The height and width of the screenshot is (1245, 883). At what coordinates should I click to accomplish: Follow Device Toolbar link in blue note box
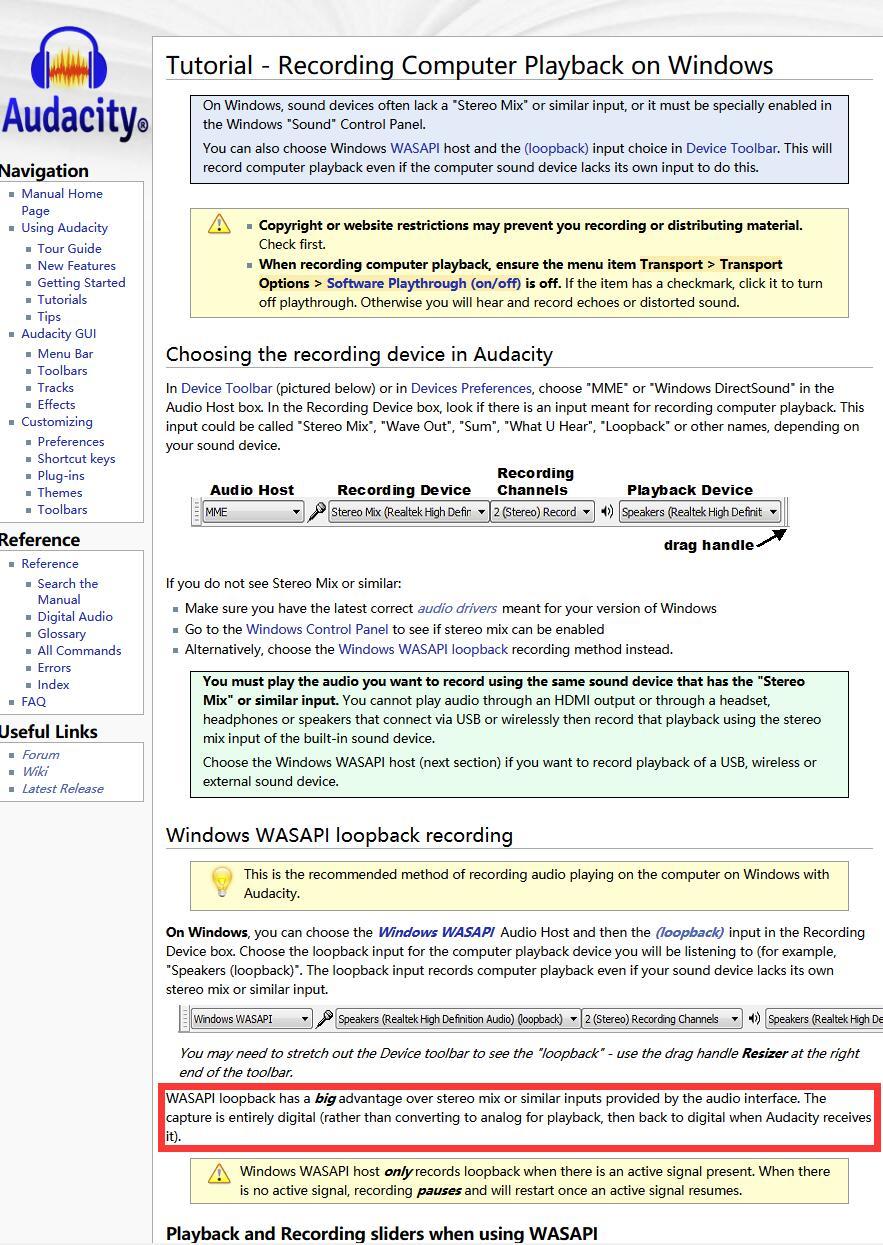[731, 148]
